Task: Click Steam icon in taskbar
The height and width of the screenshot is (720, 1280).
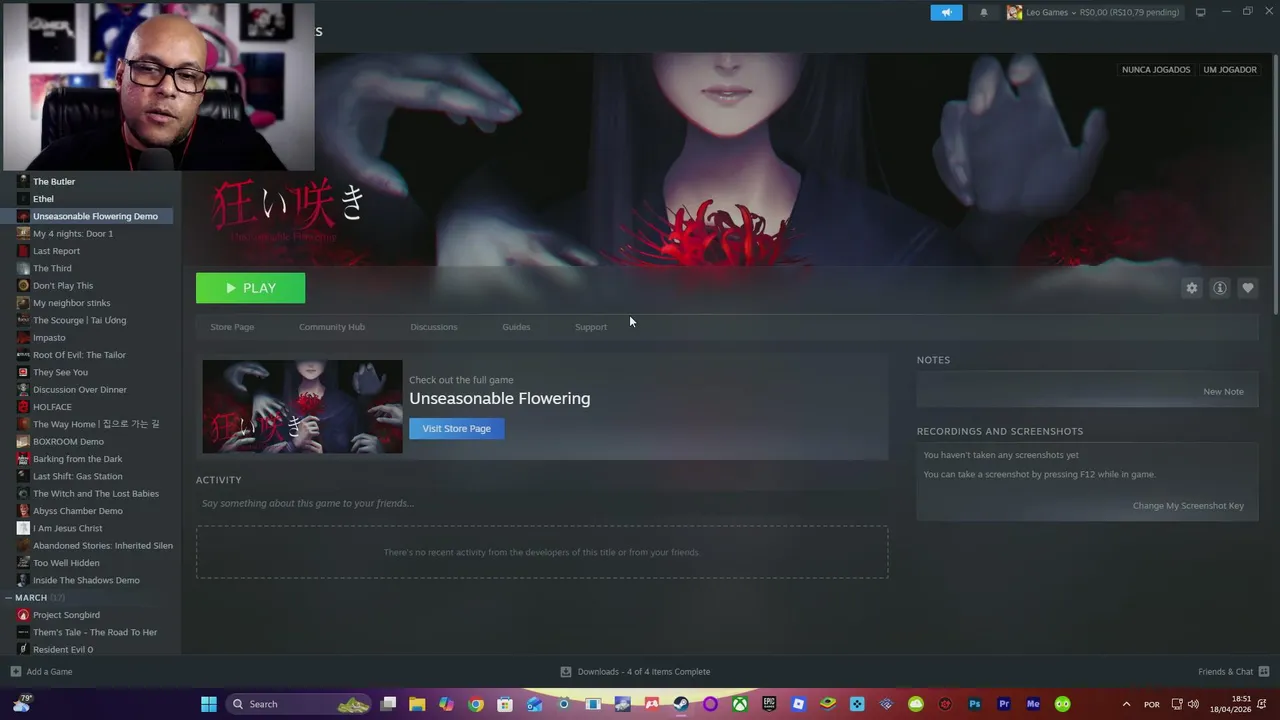Action: coord(681,704)
